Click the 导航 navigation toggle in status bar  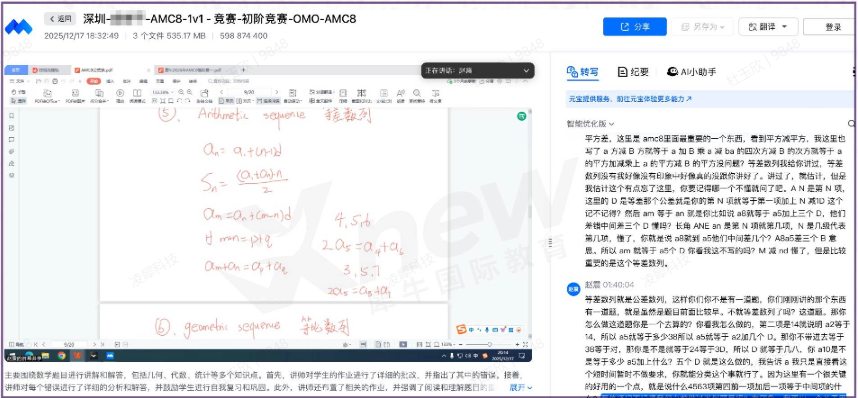click(x=16, y=344)
